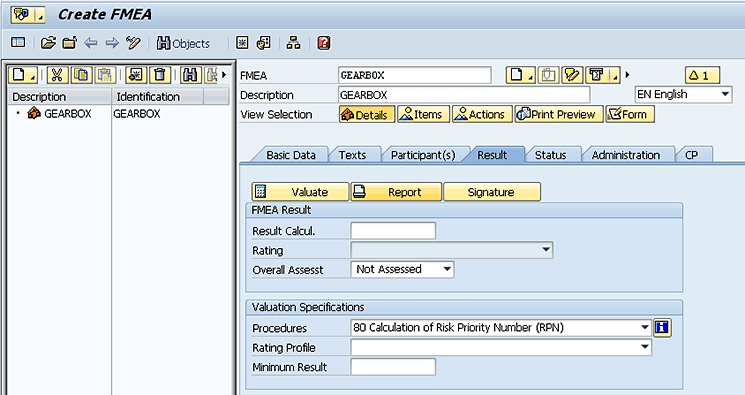Open the Rating Profile dropdown
This screenshot has height=395, width=745.
point(501,347)
